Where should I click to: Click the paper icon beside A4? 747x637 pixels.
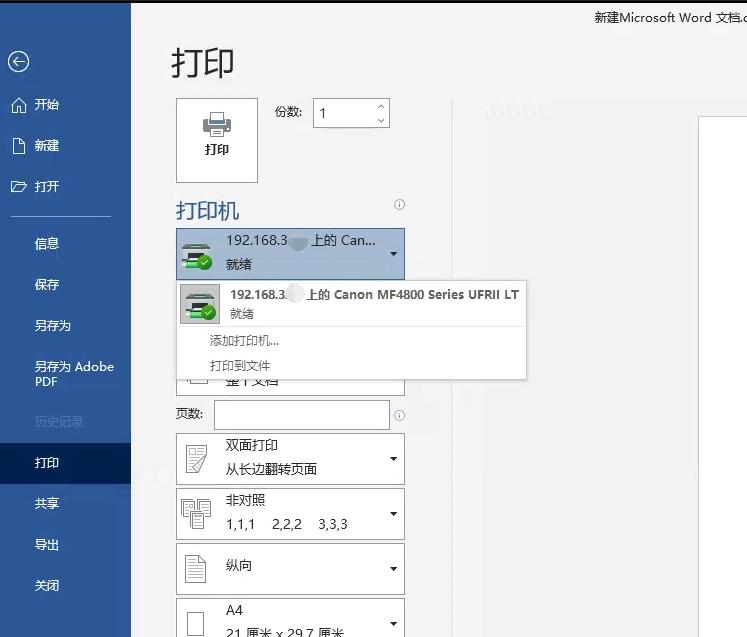coord(195,624)
